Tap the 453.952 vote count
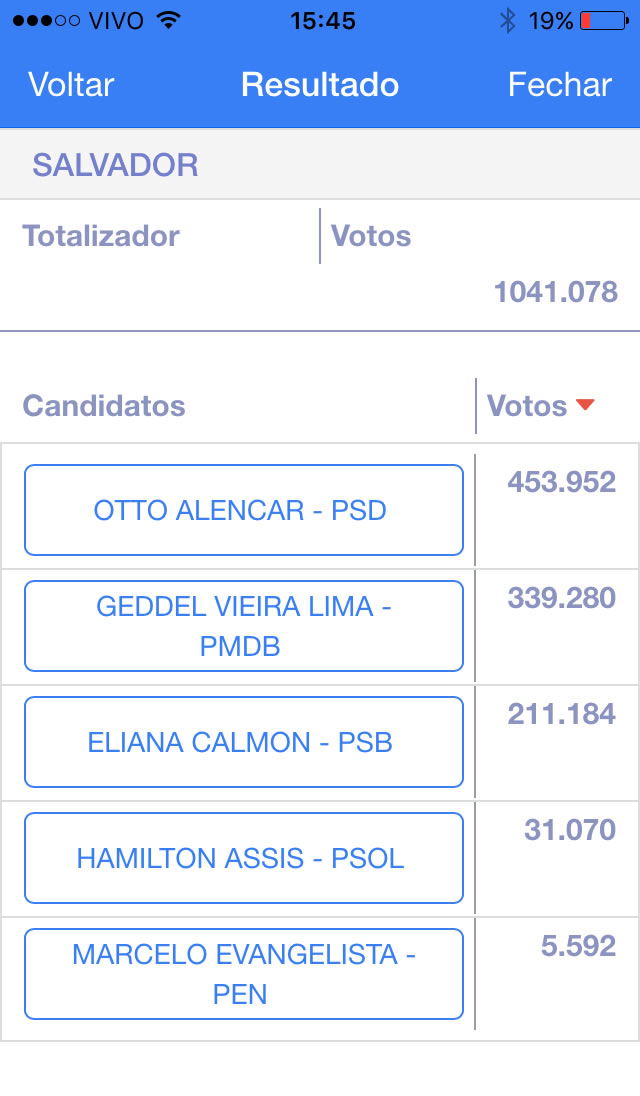640x1096 pixels. [x=561, y=482]
